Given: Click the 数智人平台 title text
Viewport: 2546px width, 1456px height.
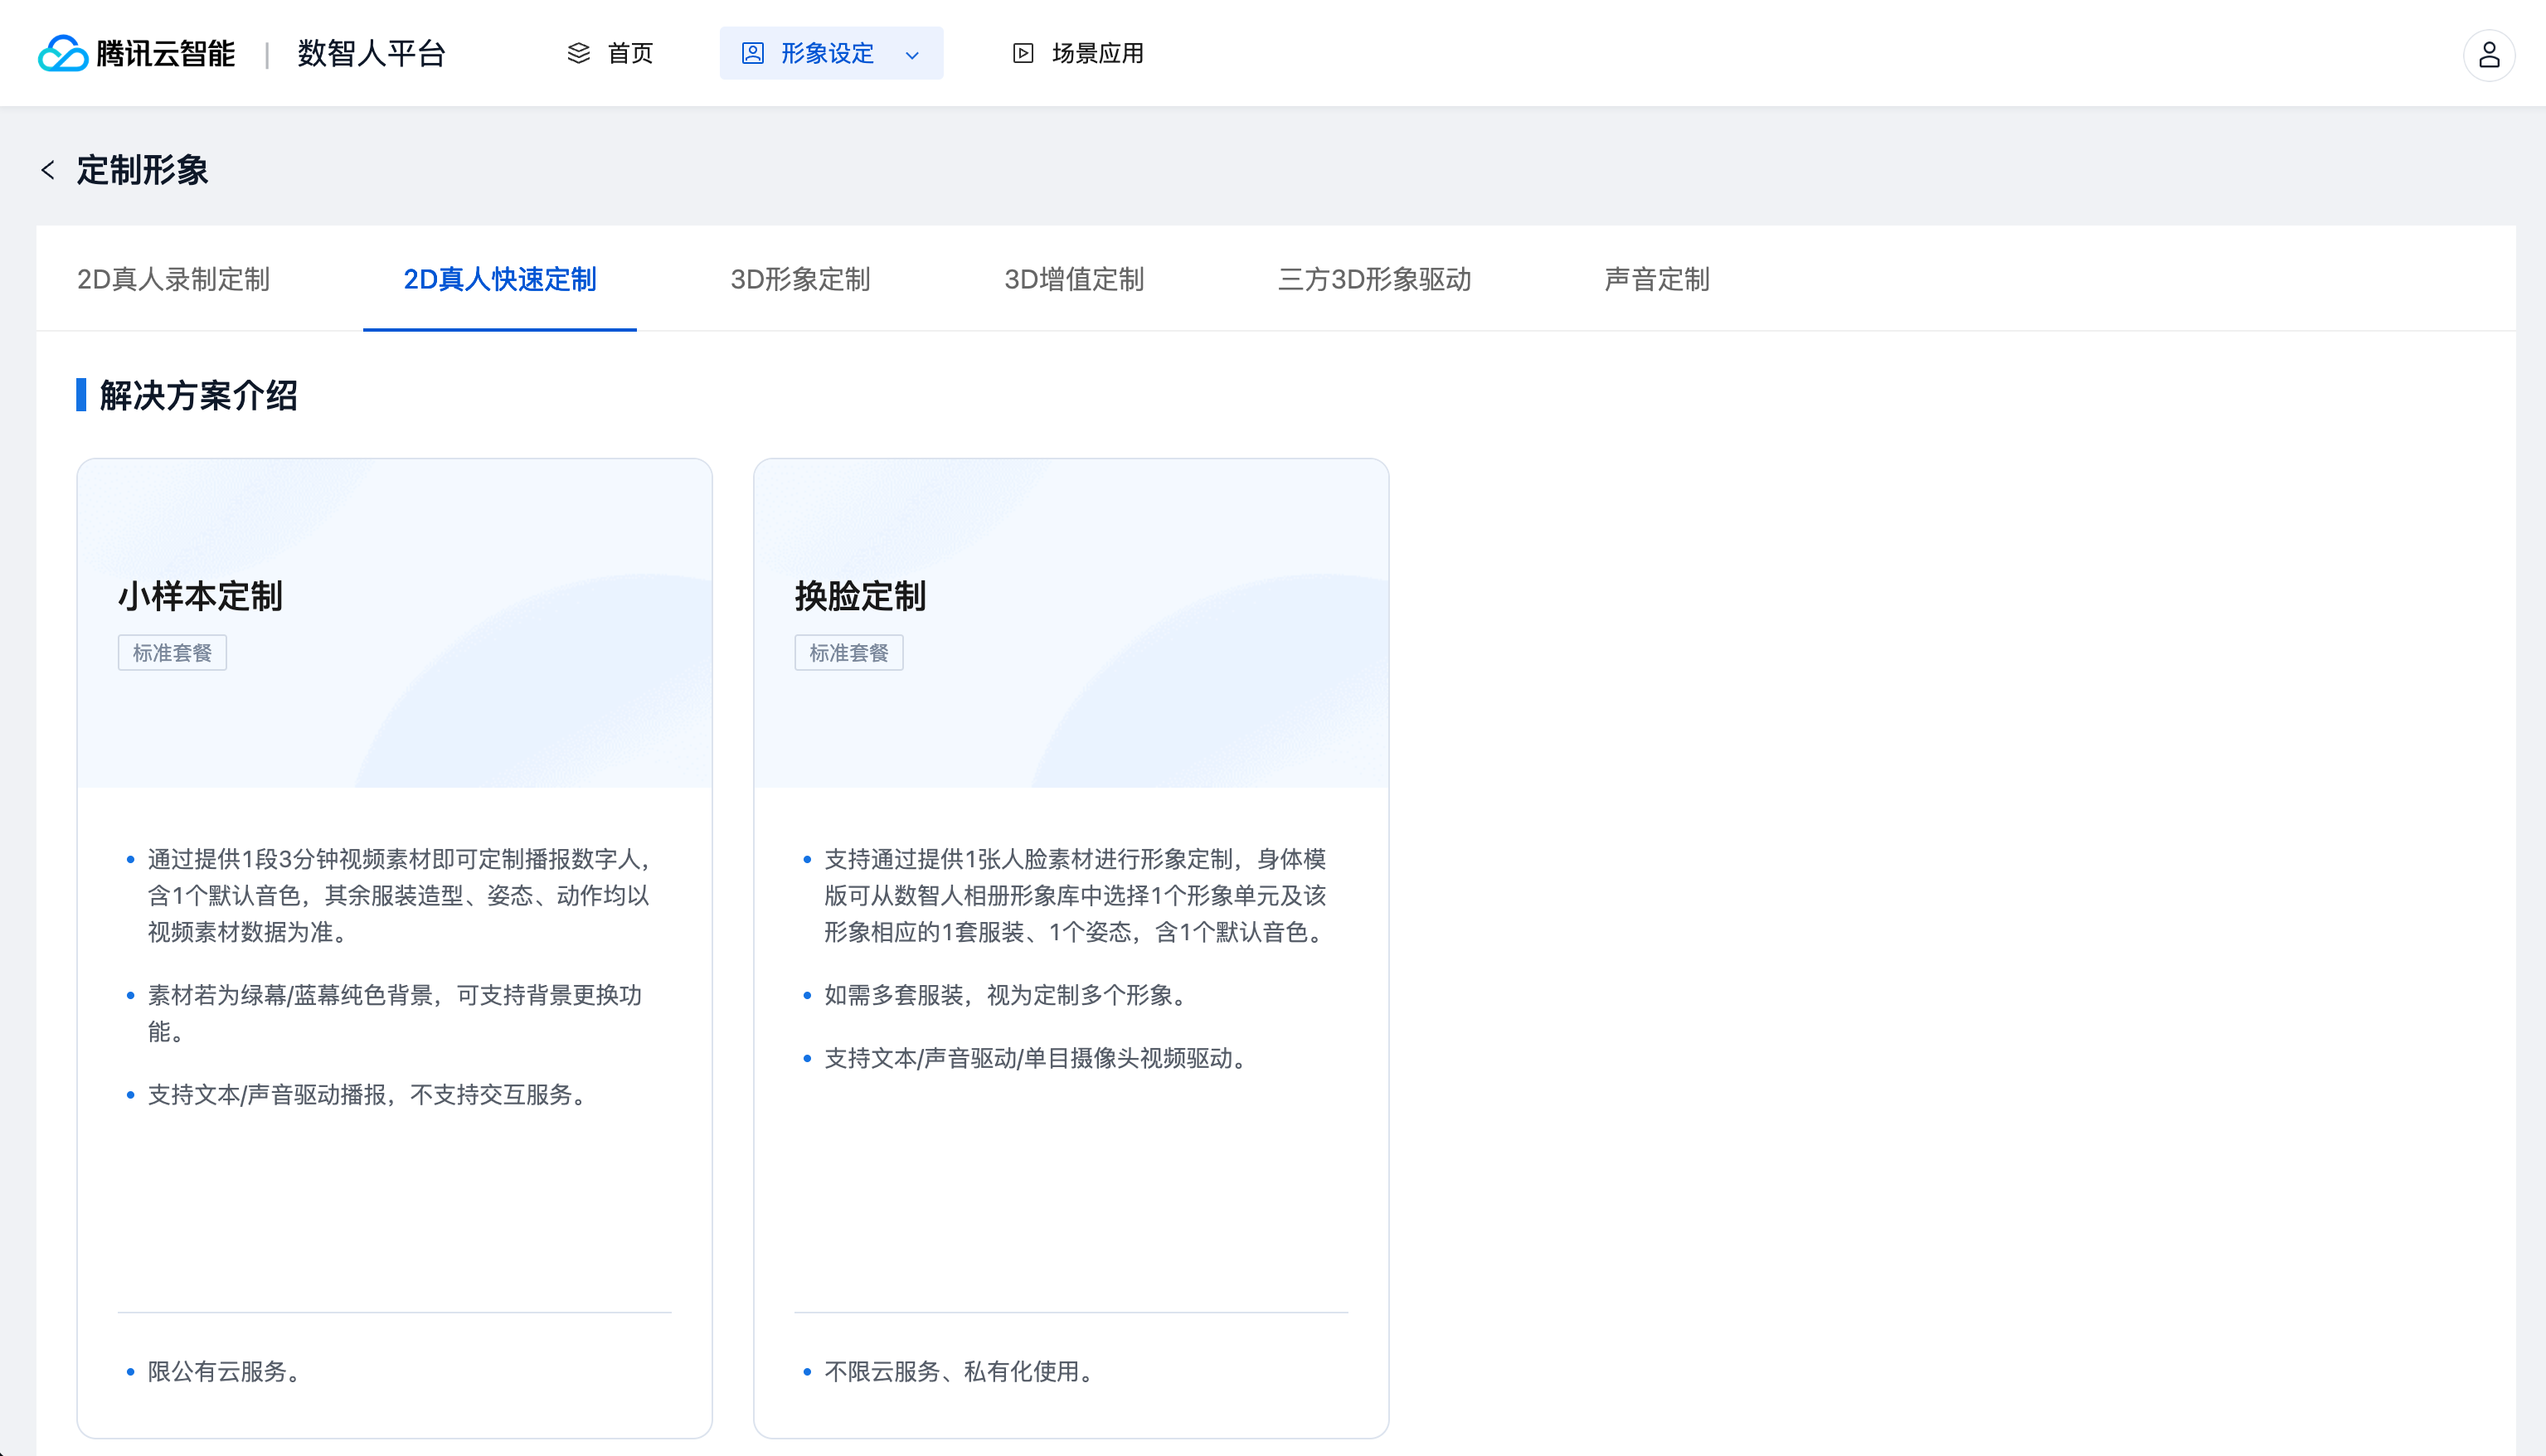Looking at the screenshot, I should pos(371,53).
